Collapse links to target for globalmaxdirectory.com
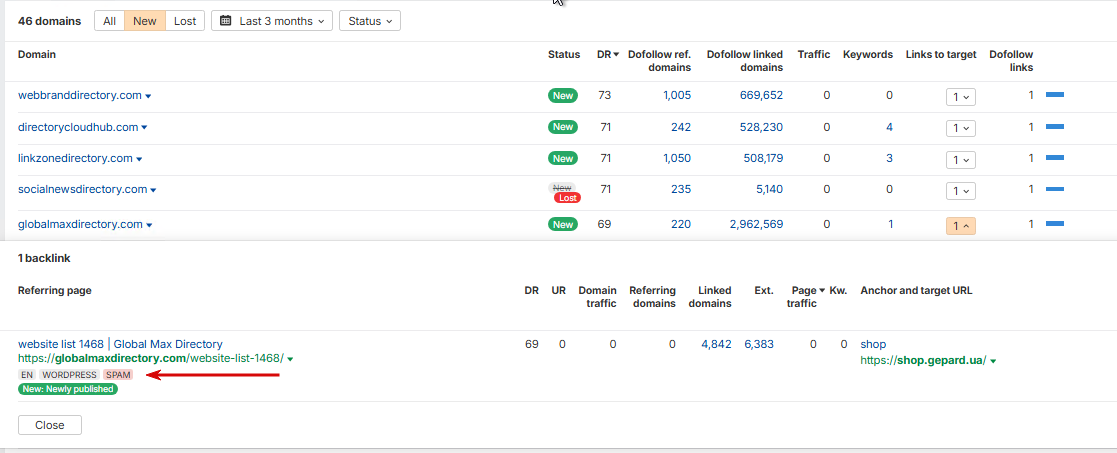The image size is (1117, 453). (x=960, y=226)
